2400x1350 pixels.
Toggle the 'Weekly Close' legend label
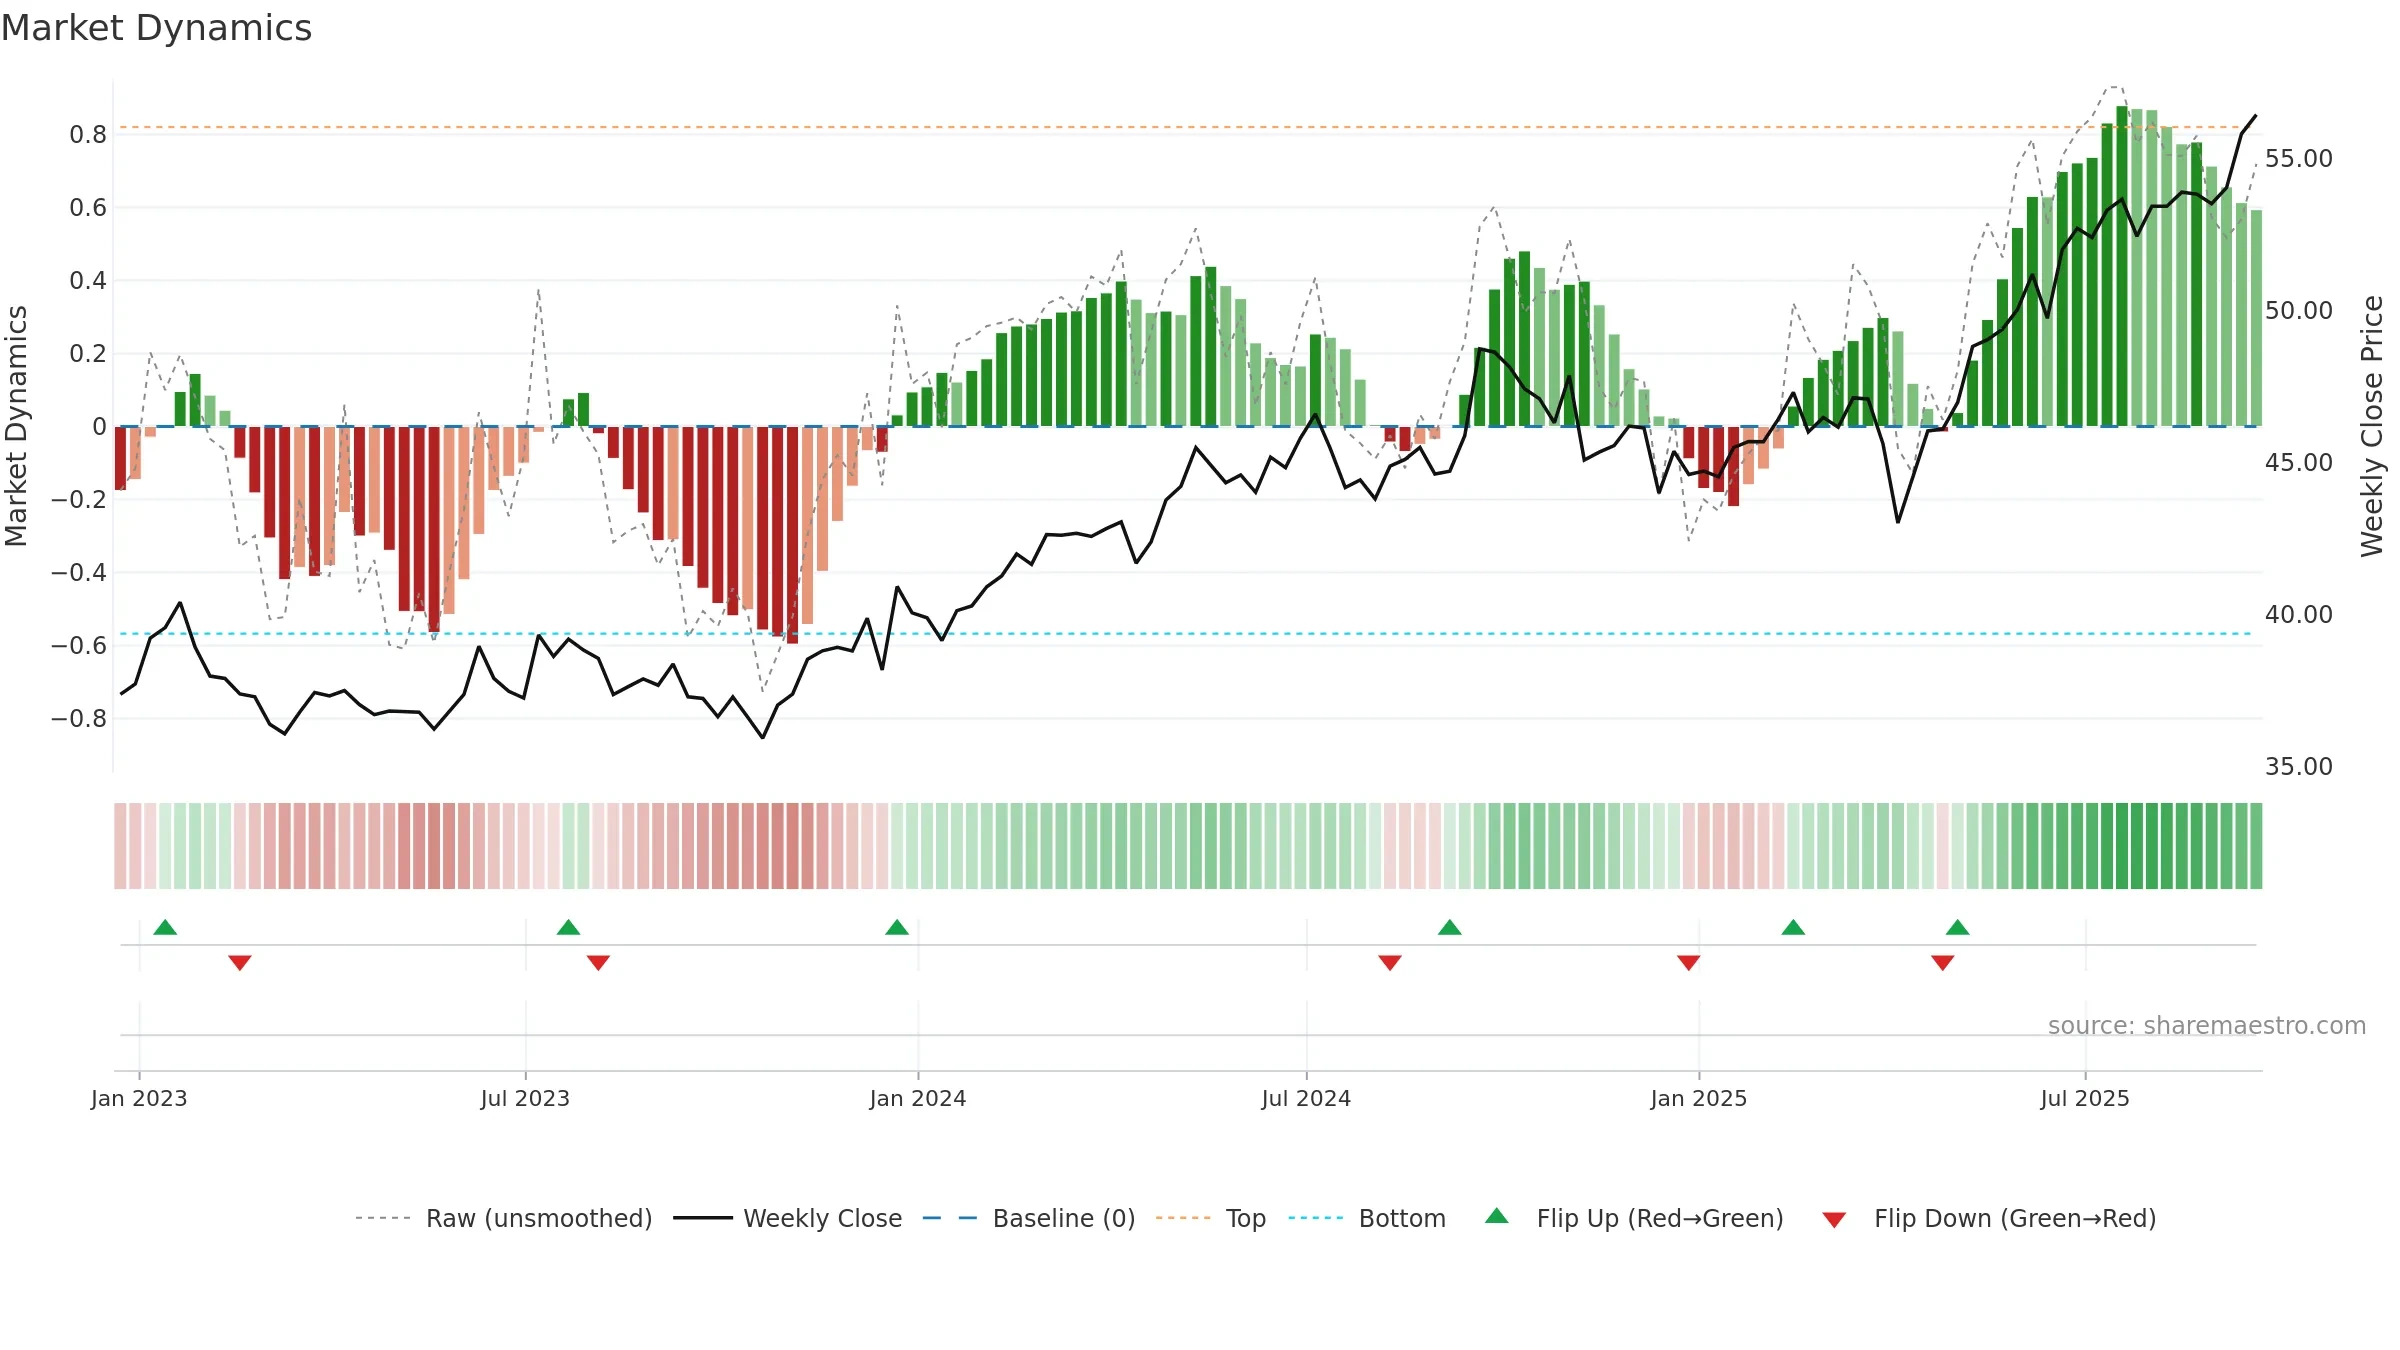pyautogui.click(x=823, y=1218)
